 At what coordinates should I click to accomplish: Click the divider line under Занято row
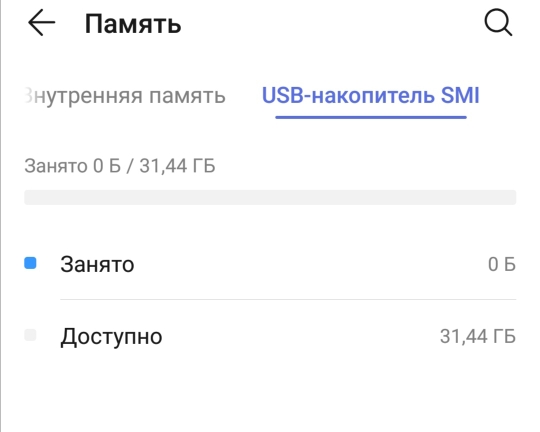[288, 299]
